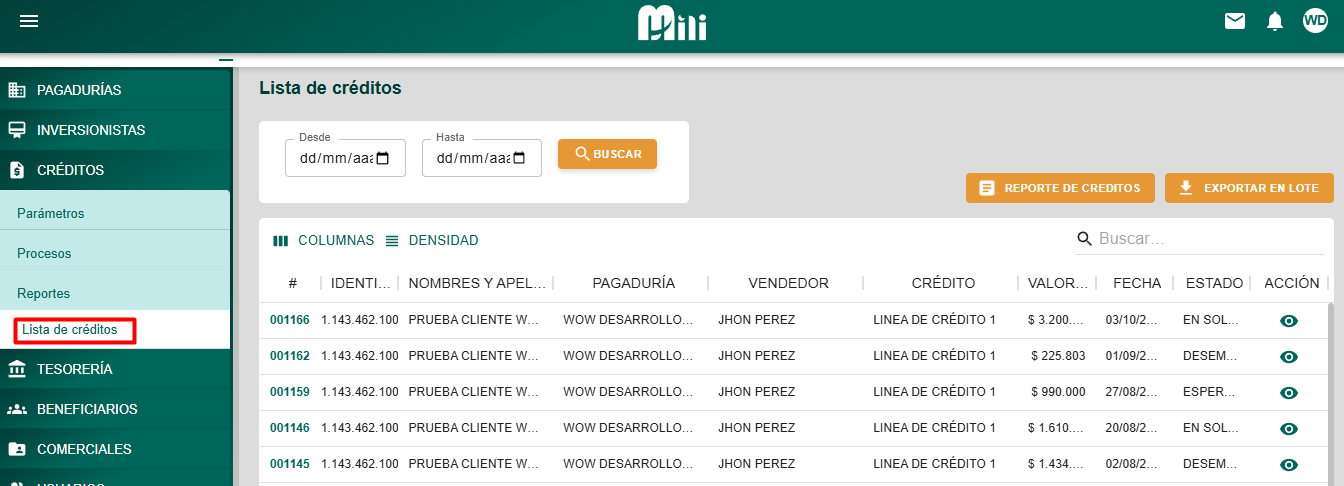
Task: Click the Mili logo in header
Action: click(x=672, y=23)
